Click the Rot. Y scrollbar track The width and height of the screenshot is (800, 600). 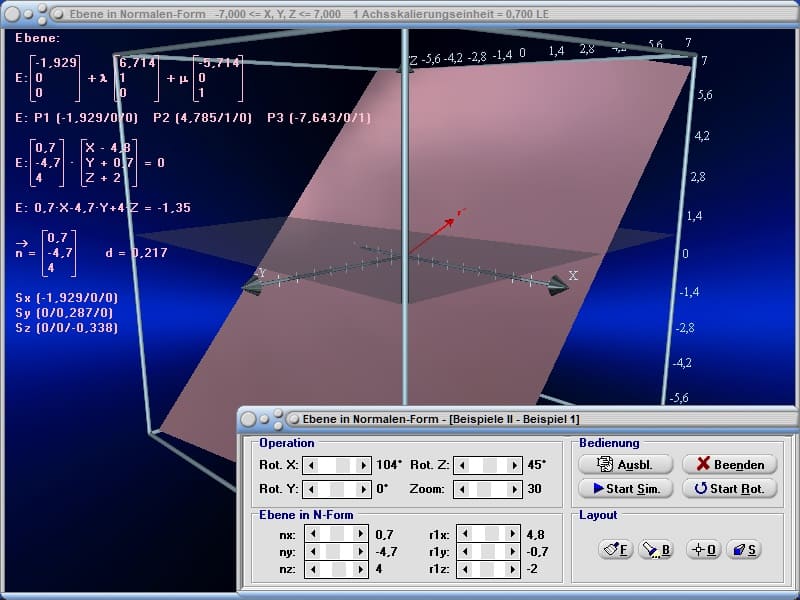337,489
